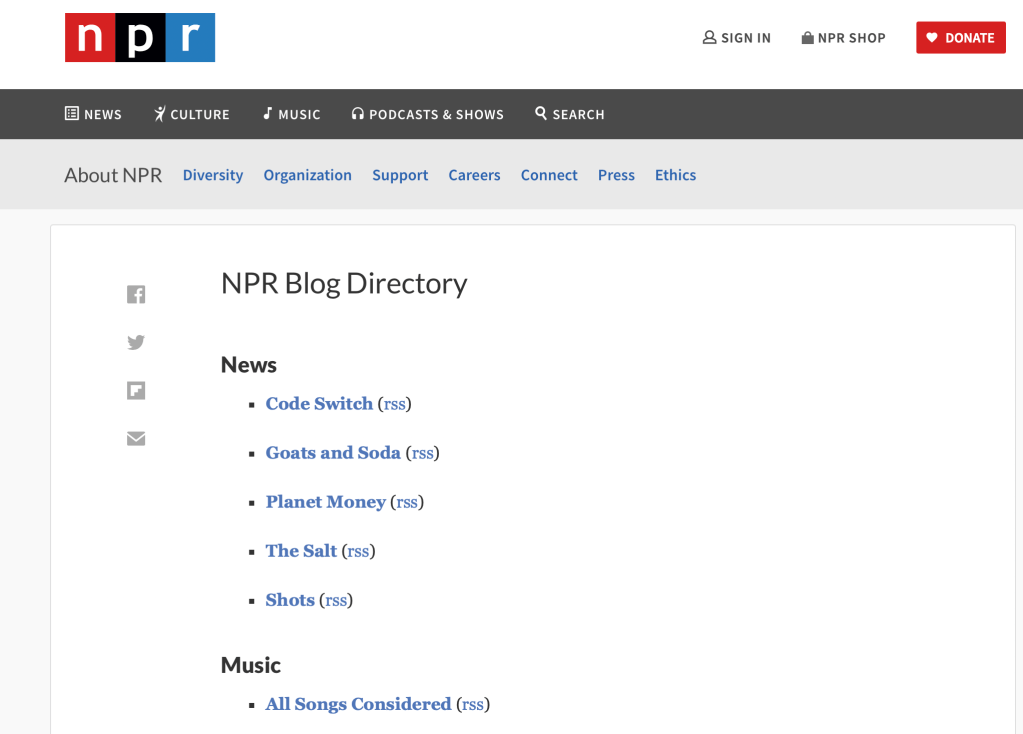The width and height of the screenshot is (1023, 734).
Task: Click the About NPR heading
Action: [x=113, y=175]
